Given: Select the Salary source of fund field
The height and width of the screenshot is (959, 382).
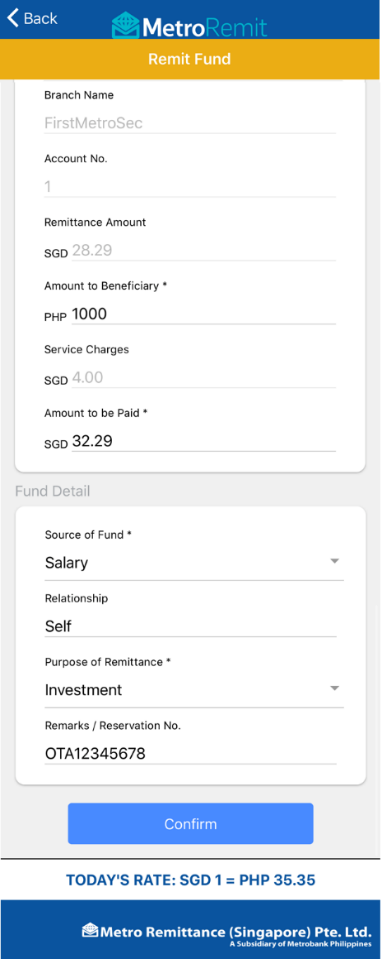Looking at the screenshot, I should [194, 563].
